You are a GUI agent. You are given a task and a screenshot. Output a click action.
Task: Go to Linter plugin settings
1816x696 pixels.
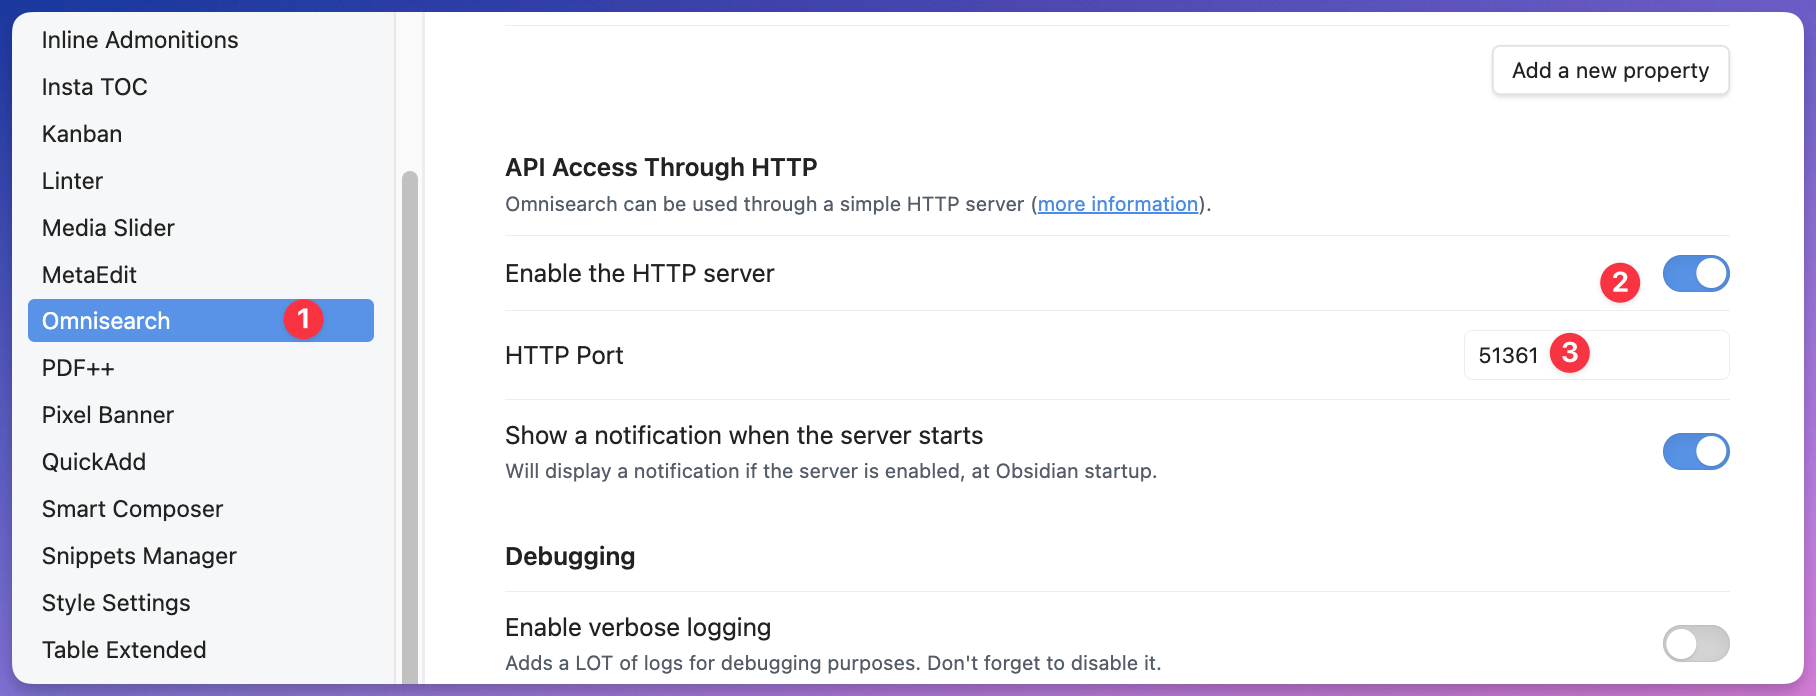point(72,181)
